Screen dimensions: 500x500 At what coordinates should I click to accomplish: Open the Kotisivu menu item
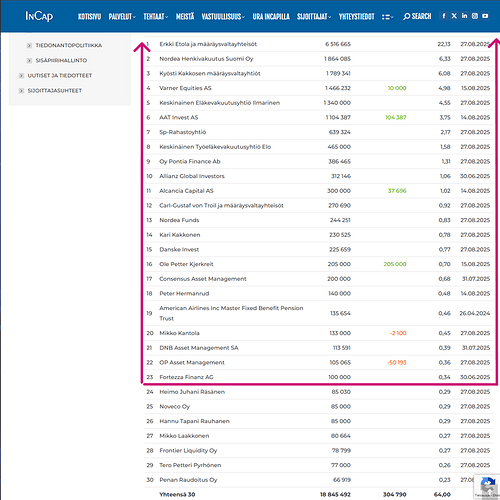point(89,17)
